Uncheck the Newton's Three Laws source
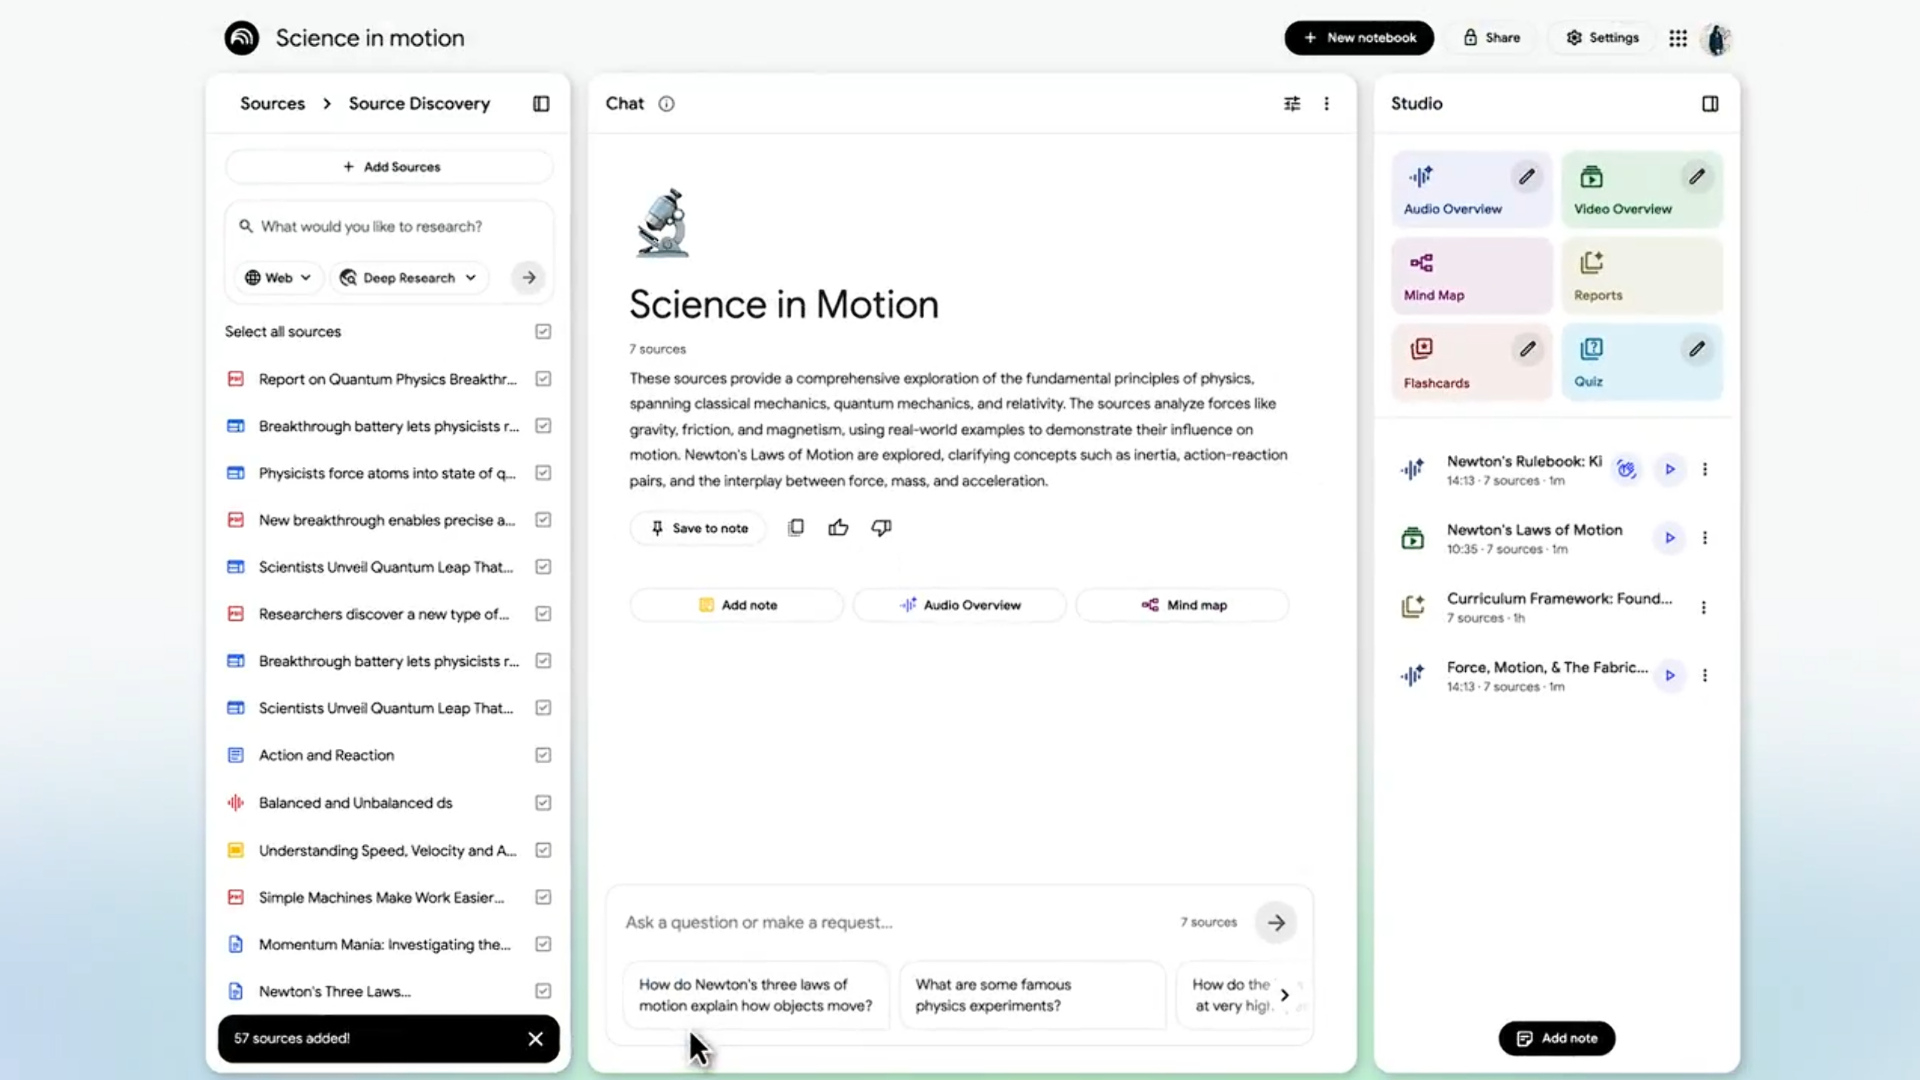The height and width of the screenshot is (1080, 1920). 543,991
